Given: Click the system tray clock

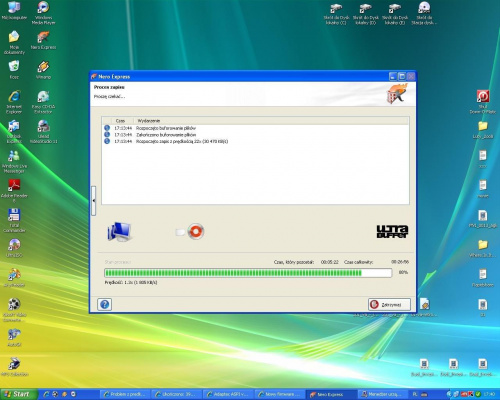Looking at the screenshot, I should [x=490, y=394].
